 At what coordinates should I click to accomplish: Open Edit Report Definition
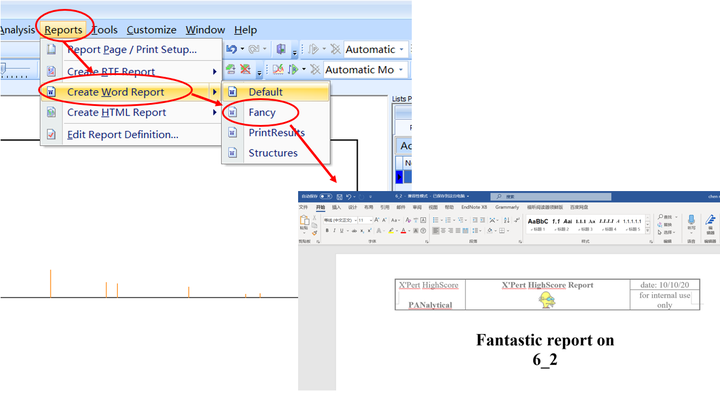(131, 135)
